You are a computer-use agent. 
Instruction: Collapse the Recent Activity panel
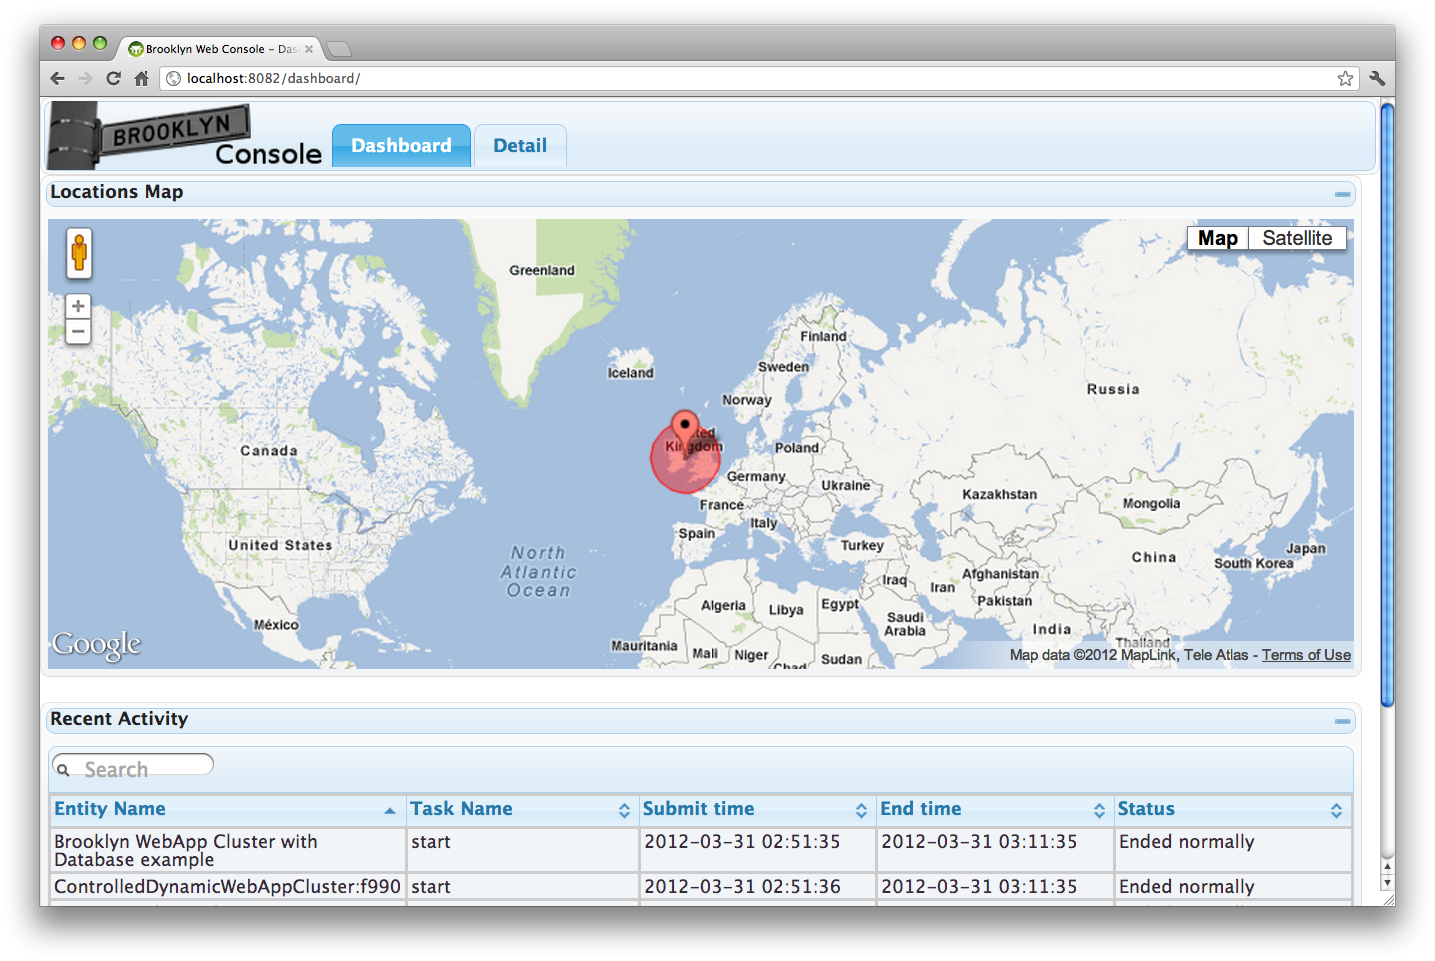pos(1342,721)
